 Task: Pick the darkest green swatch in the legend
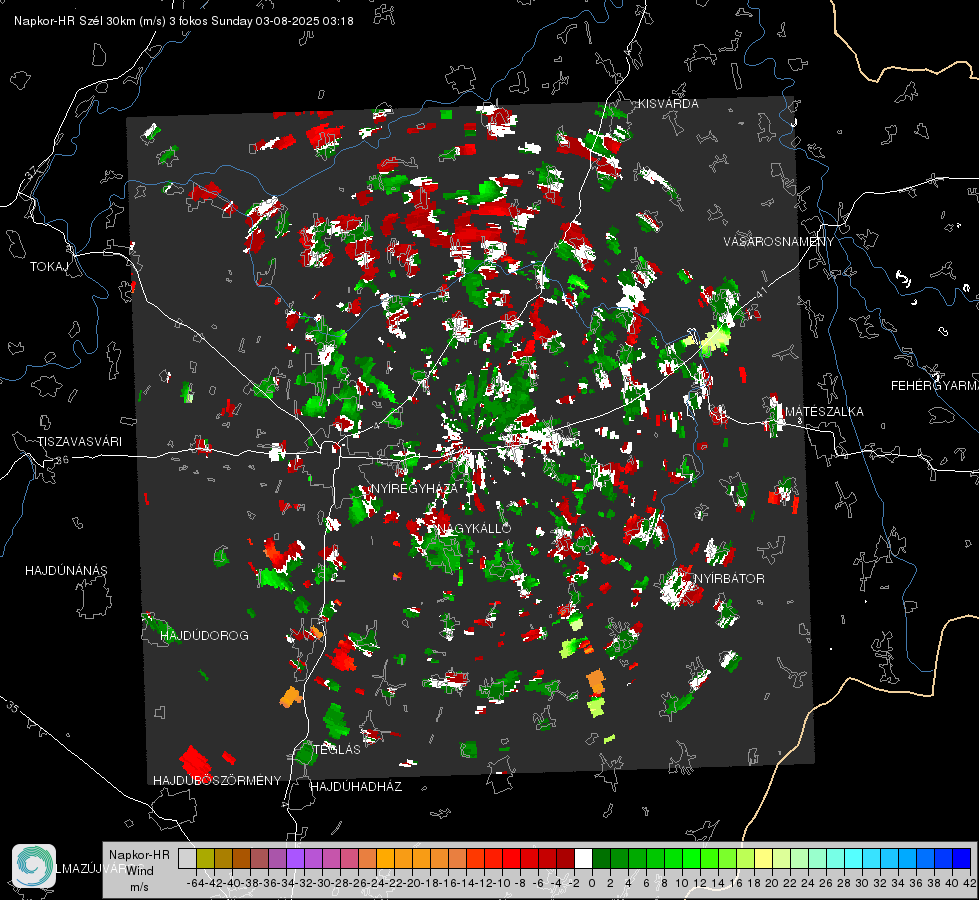pos(601,859)
